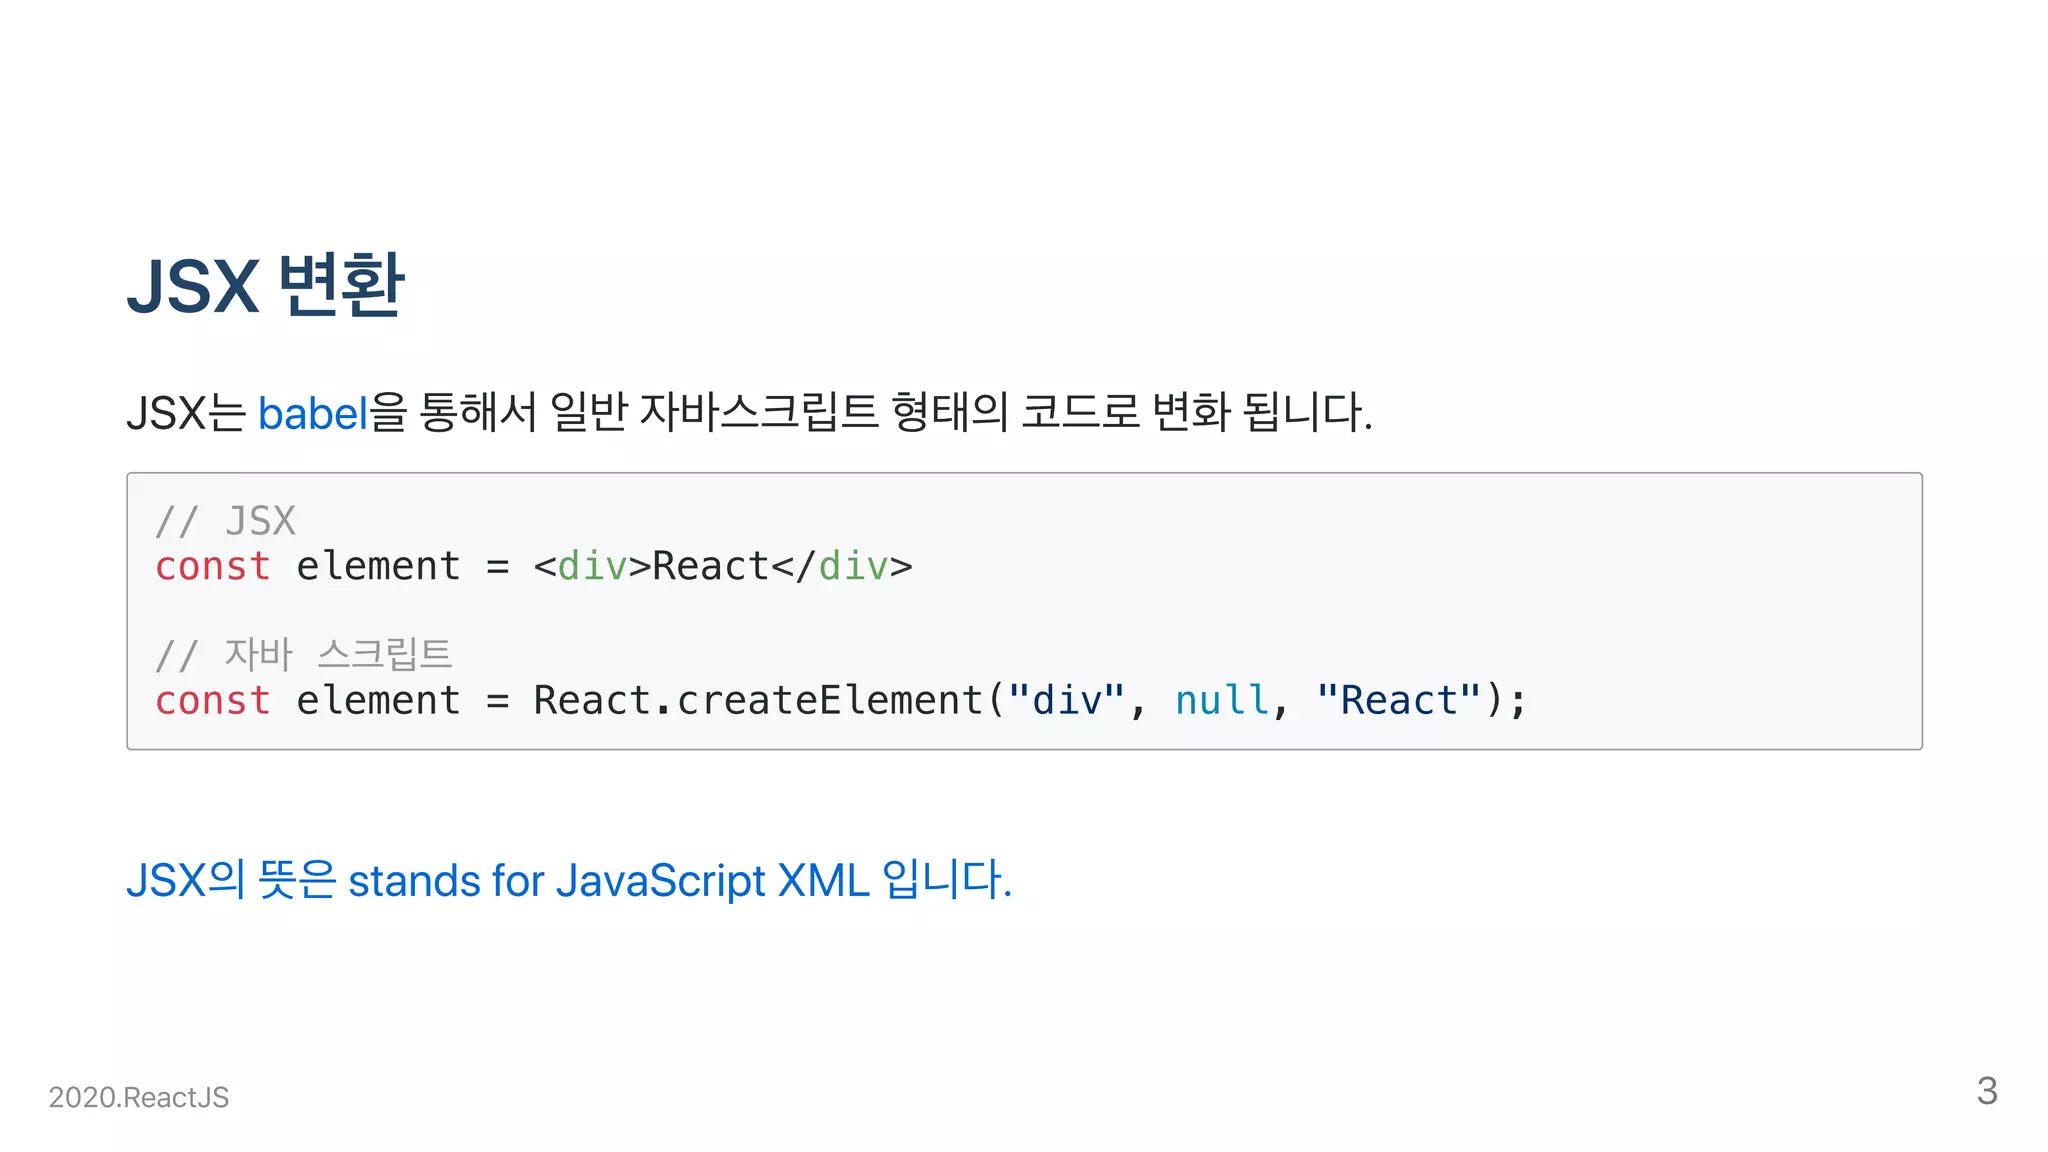
Task: Click the sentence 'JSX의 뜻은 stands for JavaScript XML 입니다.'
Action: (x=569, y=880)
